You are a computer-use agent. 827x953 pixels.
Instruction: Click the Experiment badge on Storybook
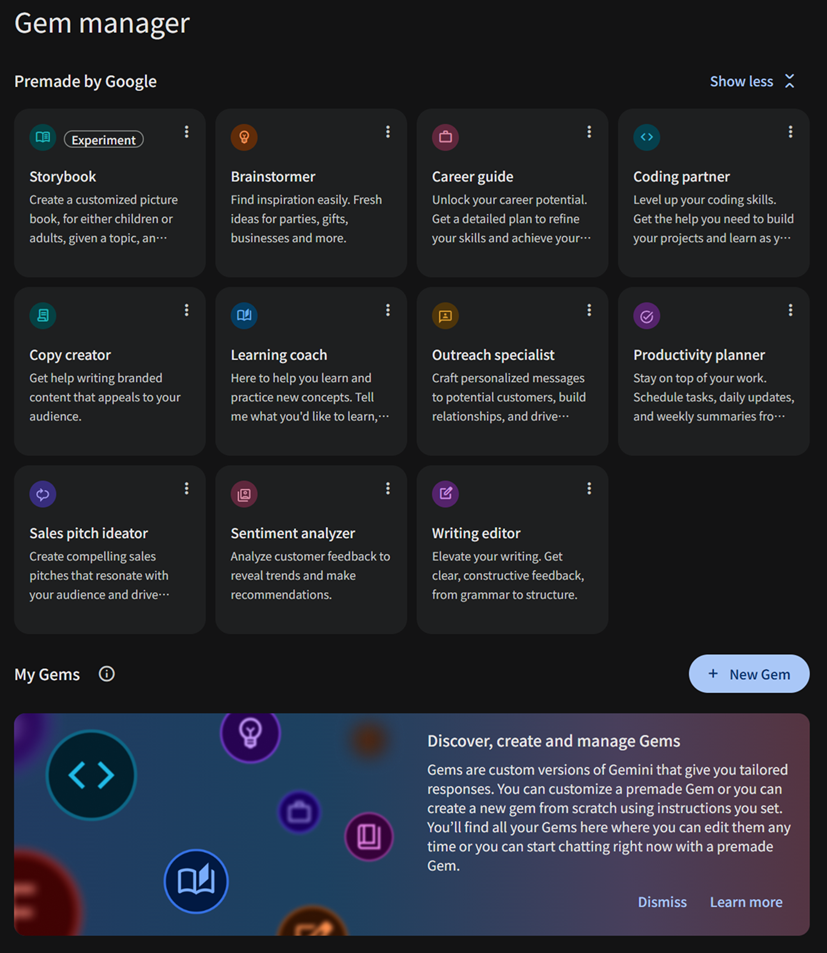point(104,140)
